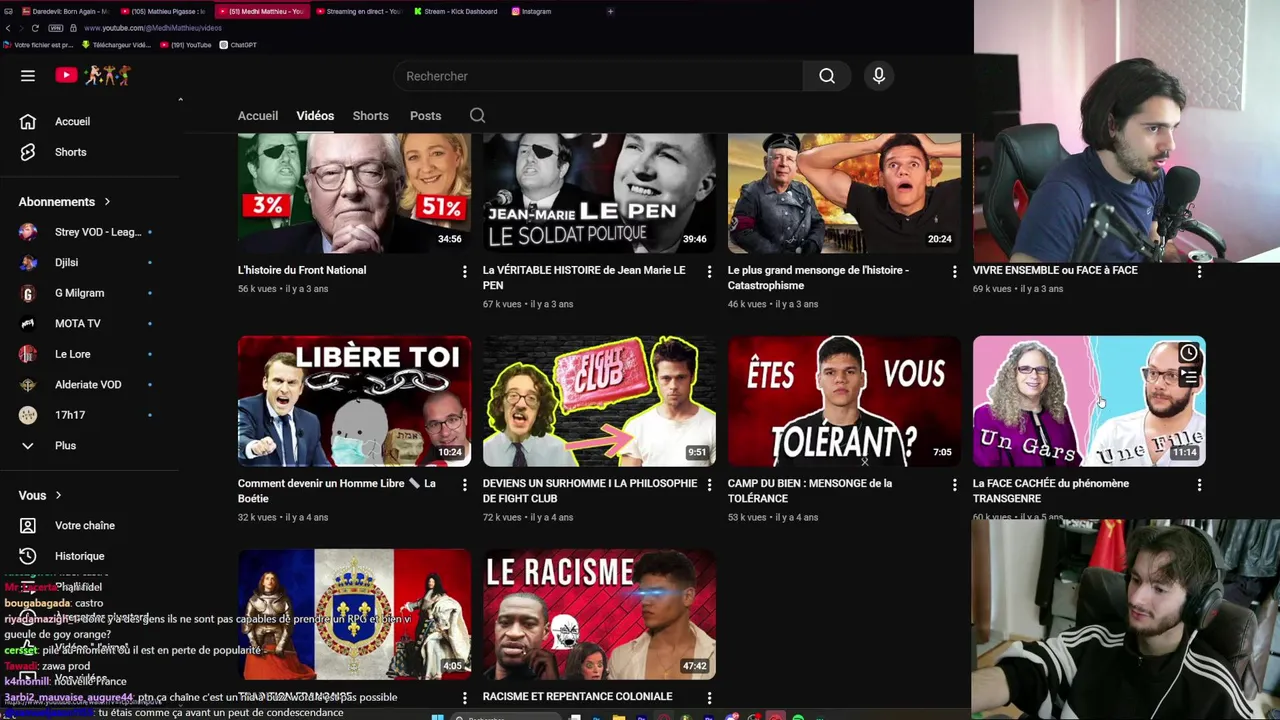Image resolution: width=1280 pixels, height=720 pixels.
Task: Switch to Instagram browser tab
Action: click(x=532, y=11)
